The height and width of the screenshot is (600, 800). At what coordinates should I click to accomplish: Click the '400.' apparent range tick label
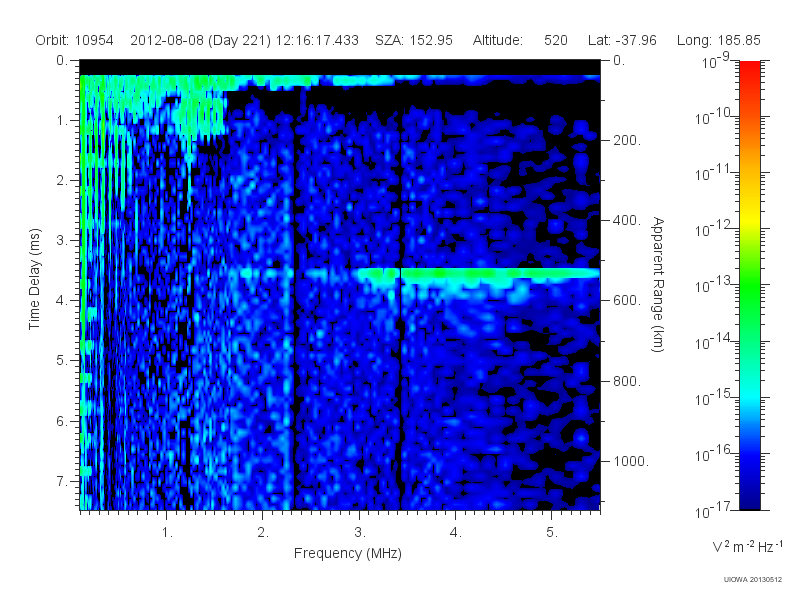pos(627,220)
